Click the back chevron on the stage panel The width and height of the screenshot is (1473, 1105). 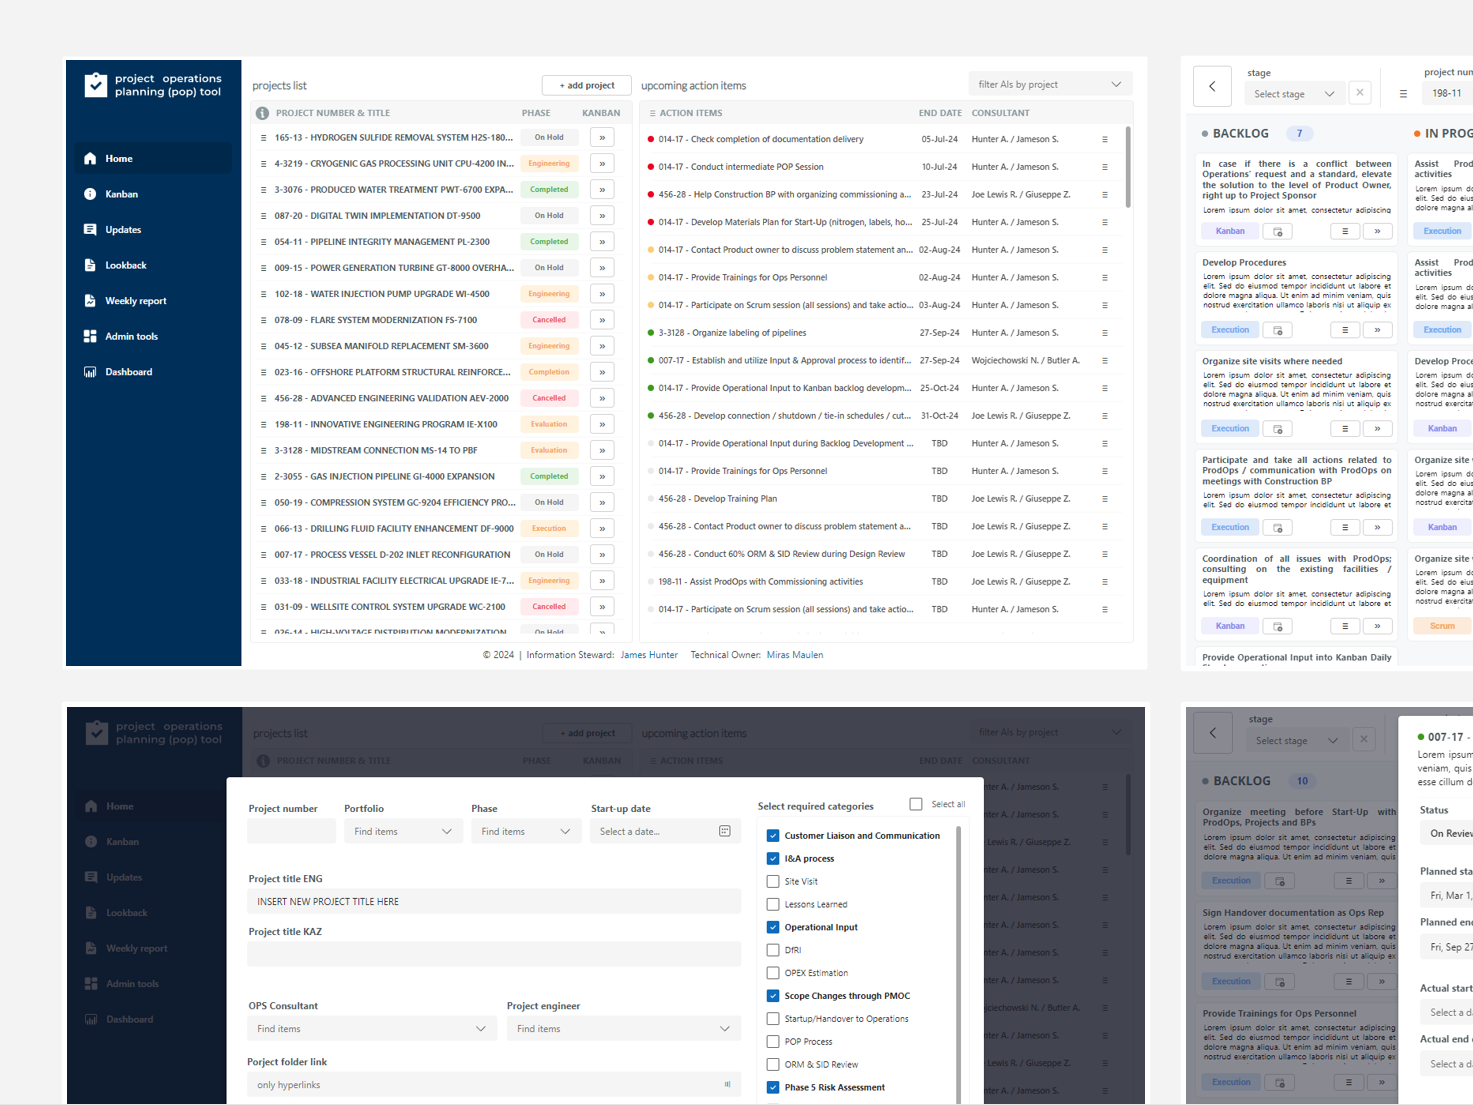coord(1212,86)
